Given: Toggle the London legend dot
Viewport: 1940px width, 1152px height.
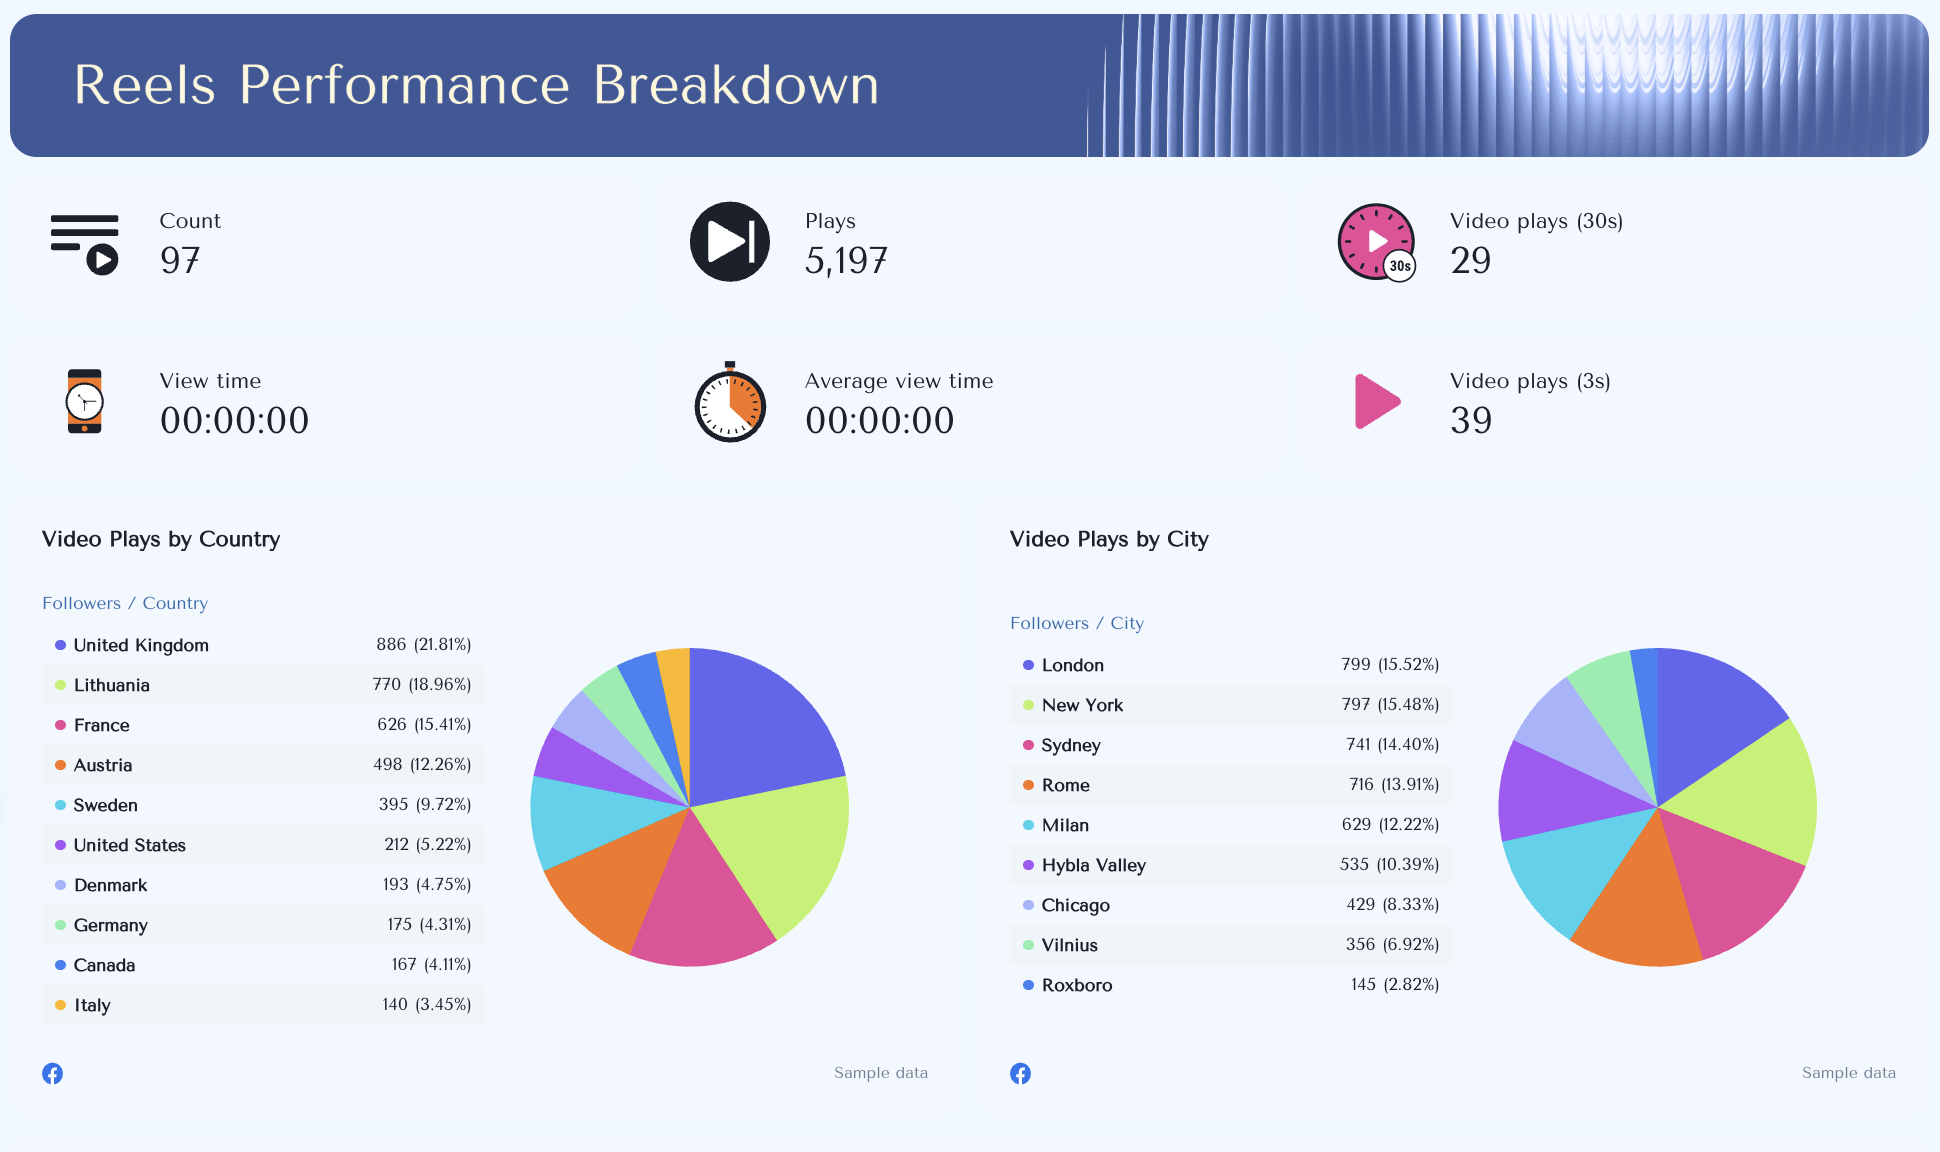Looking at the screenshot, I should point(1028,665).
